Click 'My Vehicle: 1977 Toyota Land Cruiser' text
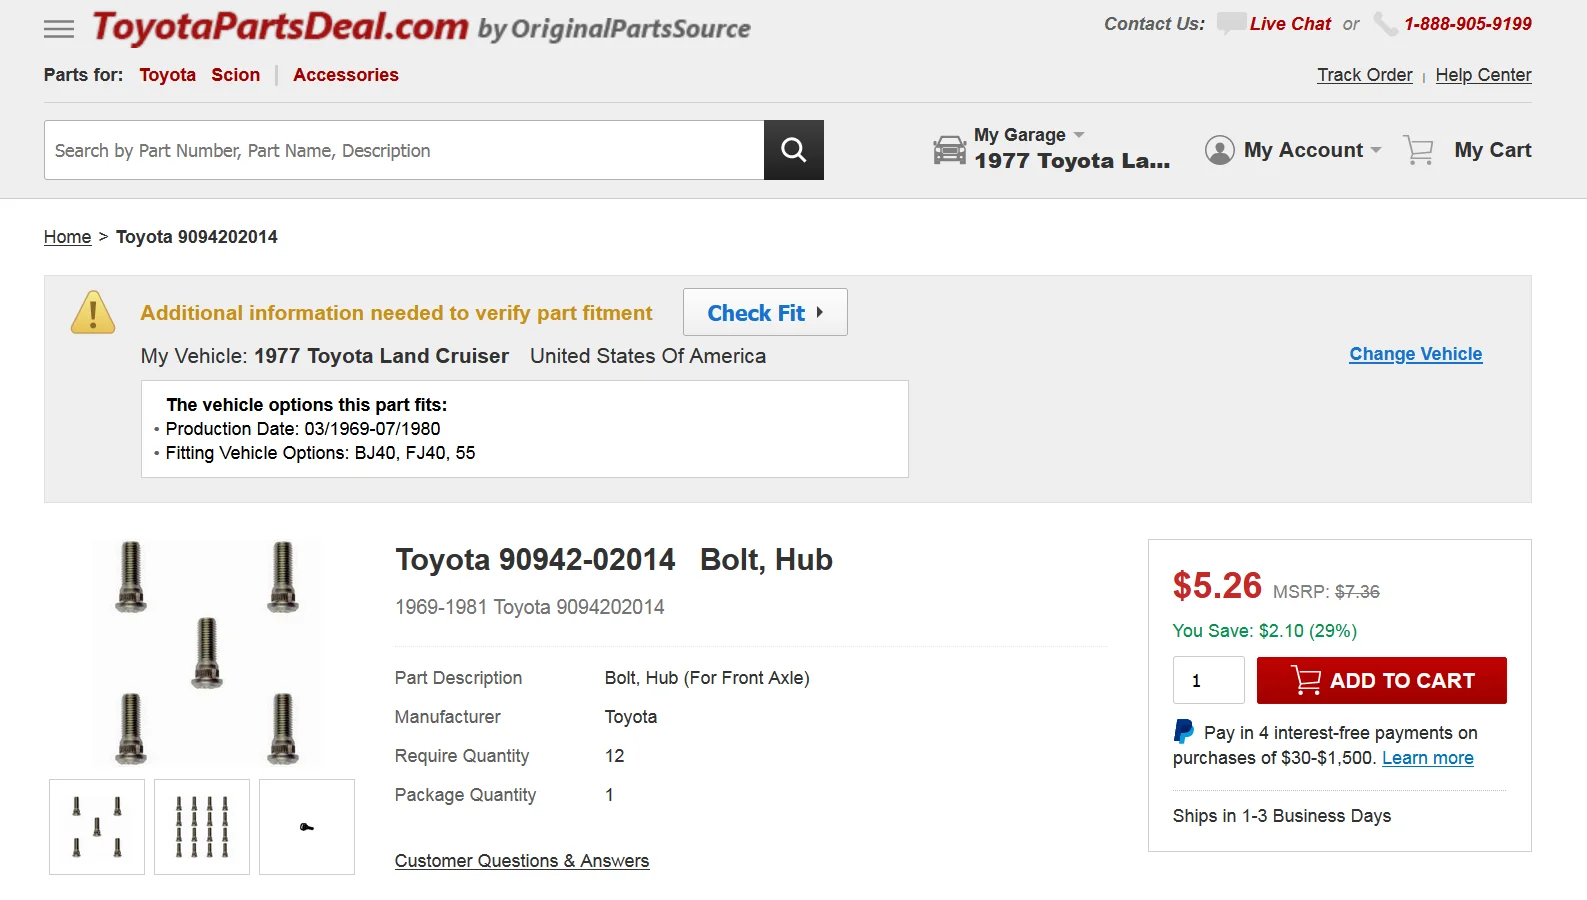1587x900 pixels. tap(324, 356)
